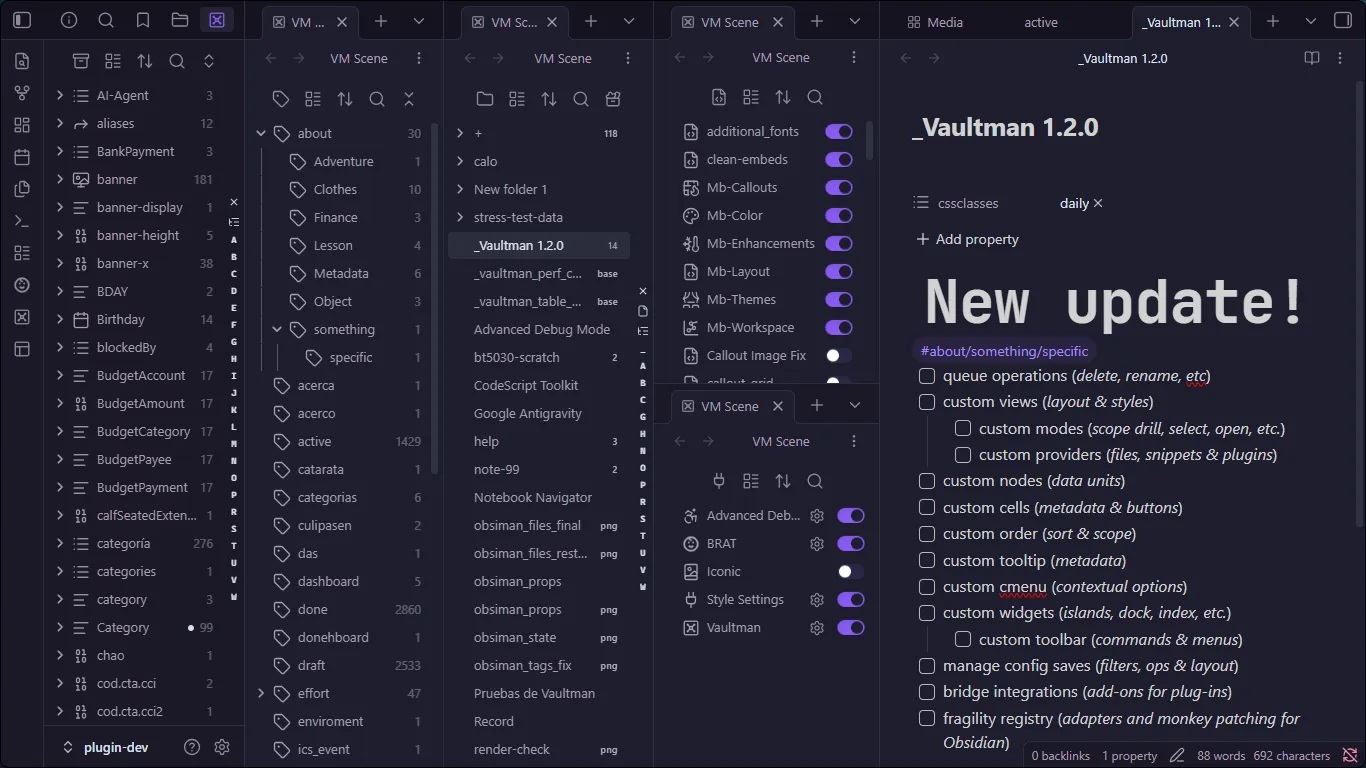The image size is (1366, 768).
Task: Click the code-file icon in snippets panel toolbar
Action: pos(719,97)
